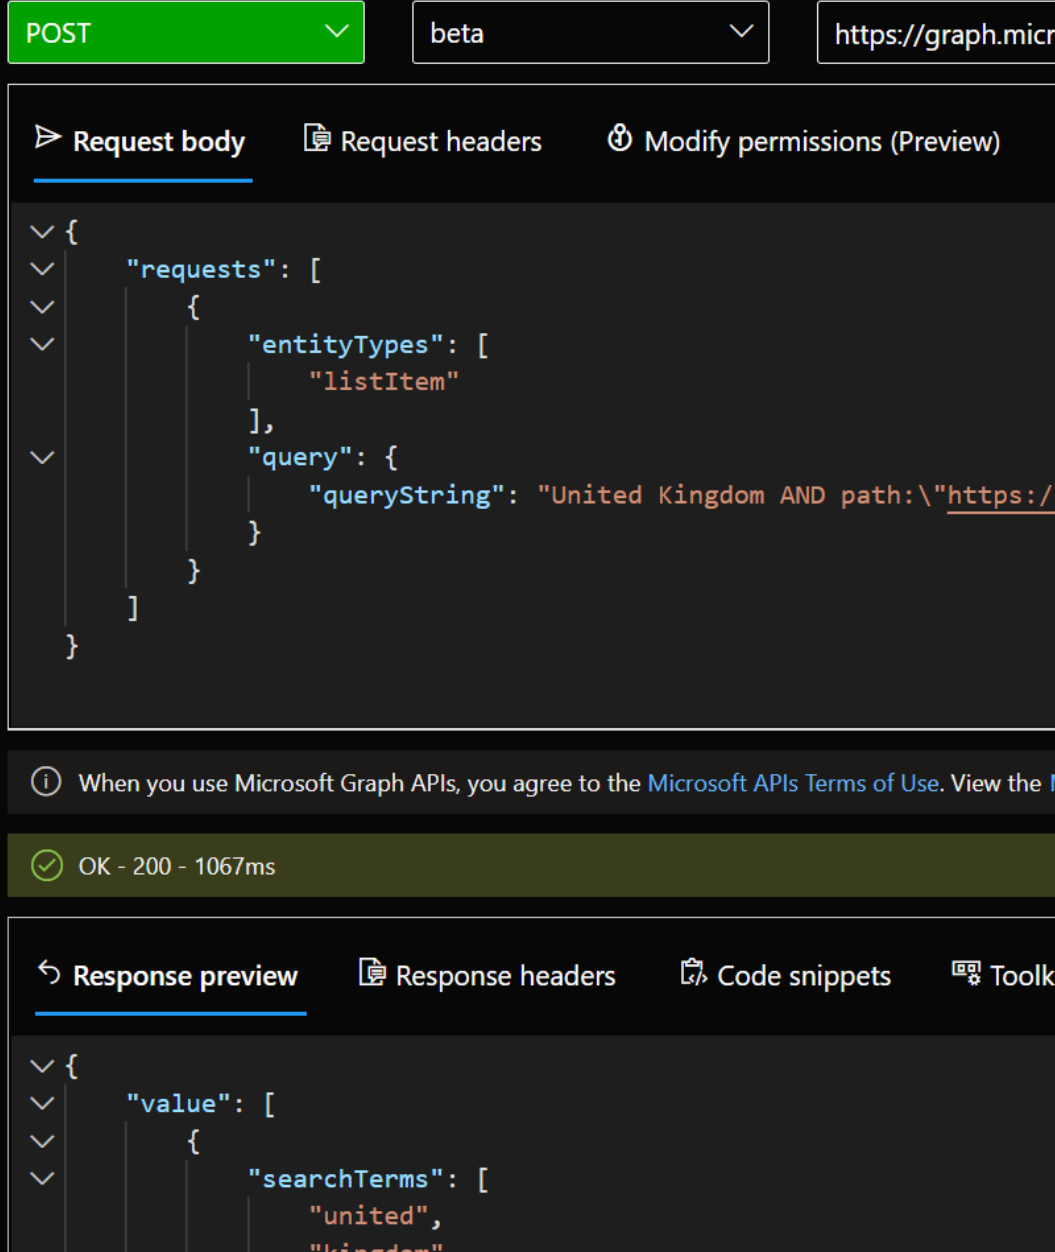Click the Response preview arrow icon
The image size is (1055, 1252).
(49, 972)
